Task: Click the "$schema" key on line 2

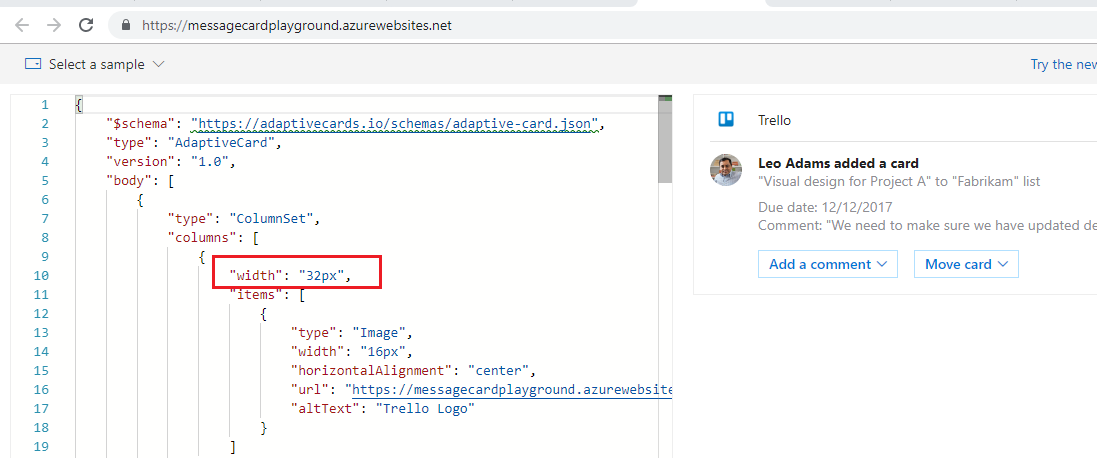Action: [x=140, y=124]
